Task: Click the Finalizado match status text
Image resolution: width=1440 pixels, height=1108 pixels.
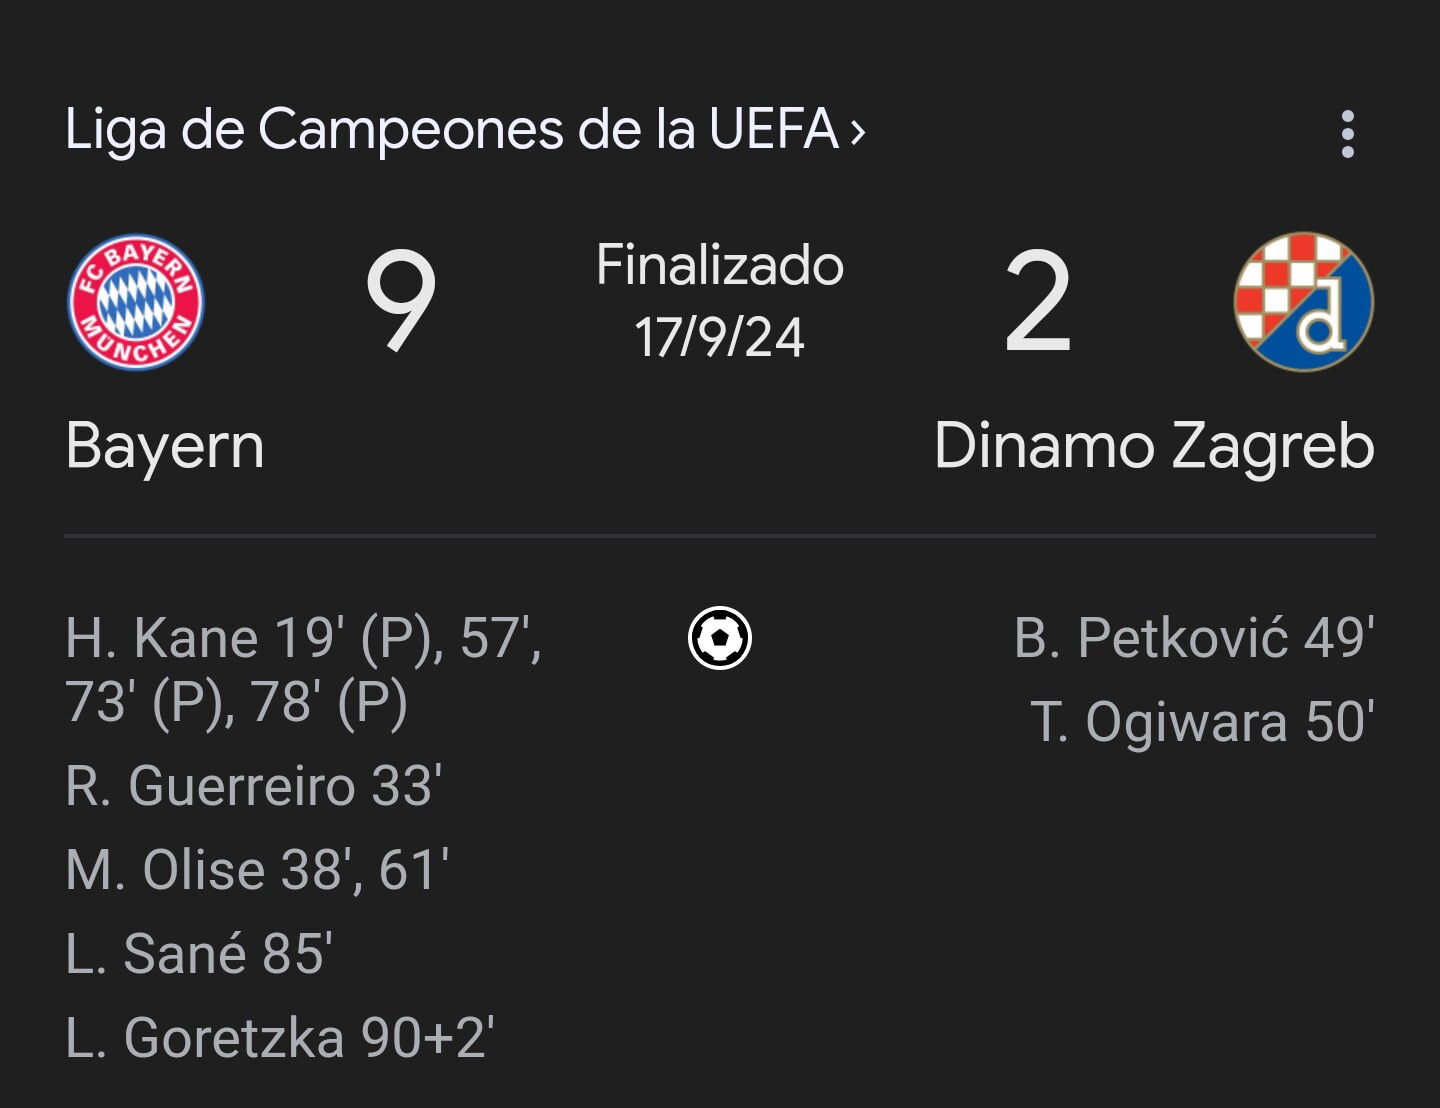Action: coord(720,266)
